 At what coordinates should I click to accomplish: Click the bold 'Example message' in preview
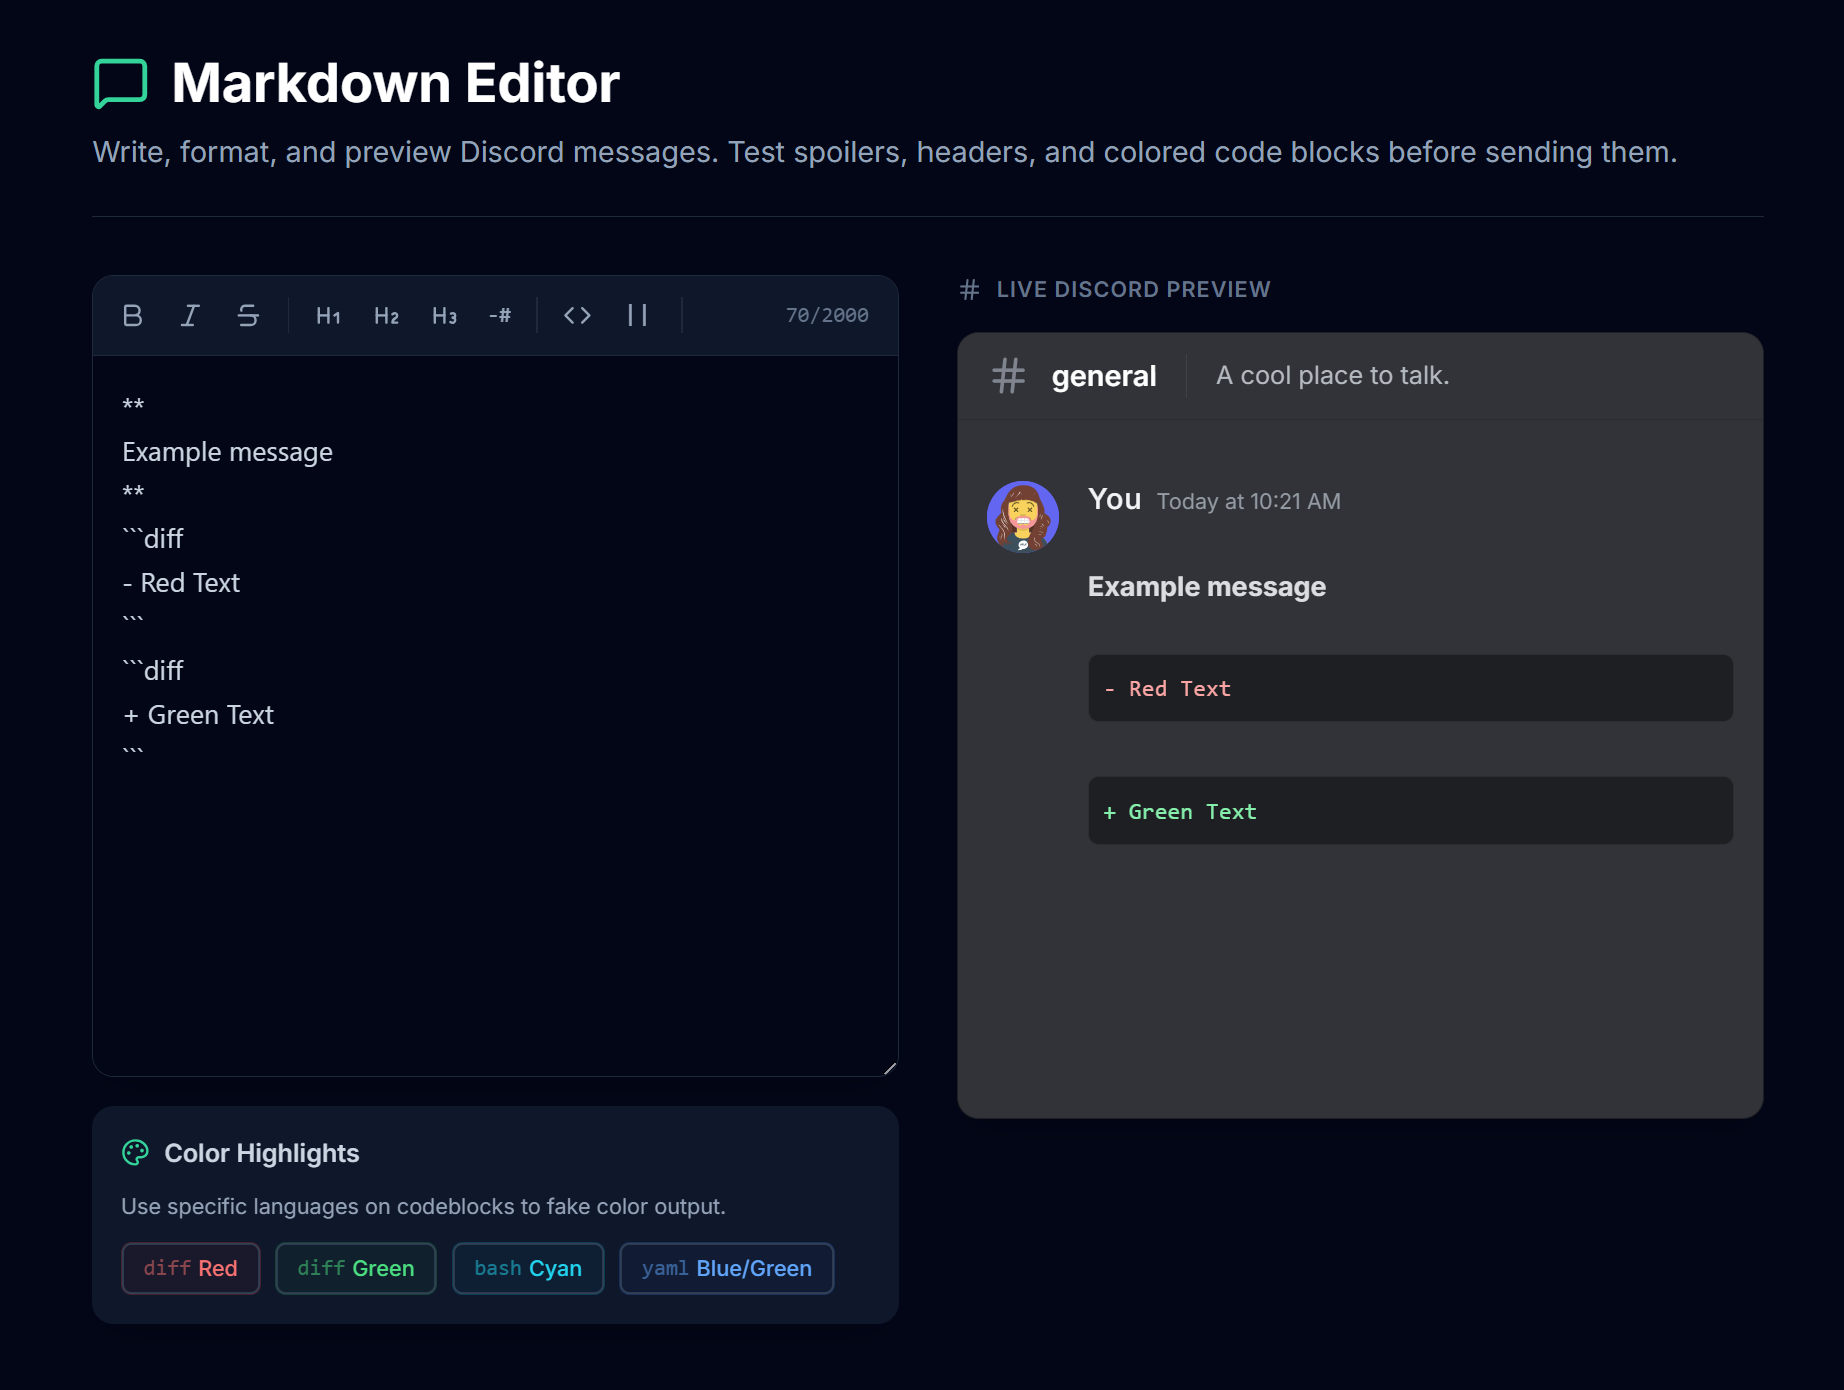(1207, 587)
